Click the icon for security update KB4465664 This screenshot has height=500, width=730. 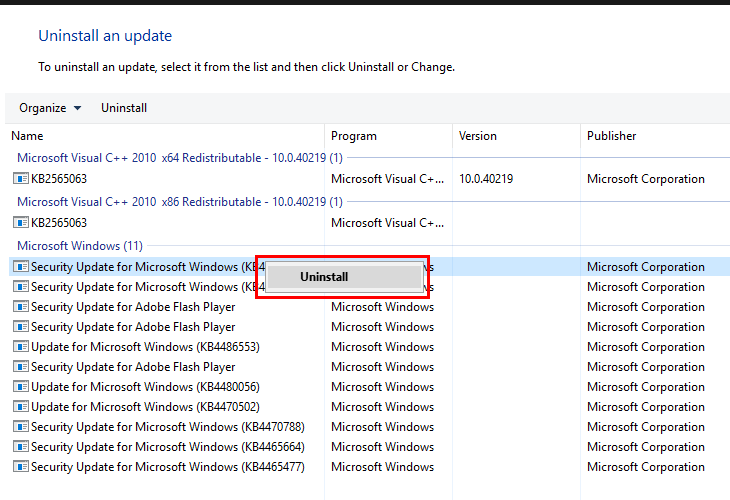(x=20, y=447)
